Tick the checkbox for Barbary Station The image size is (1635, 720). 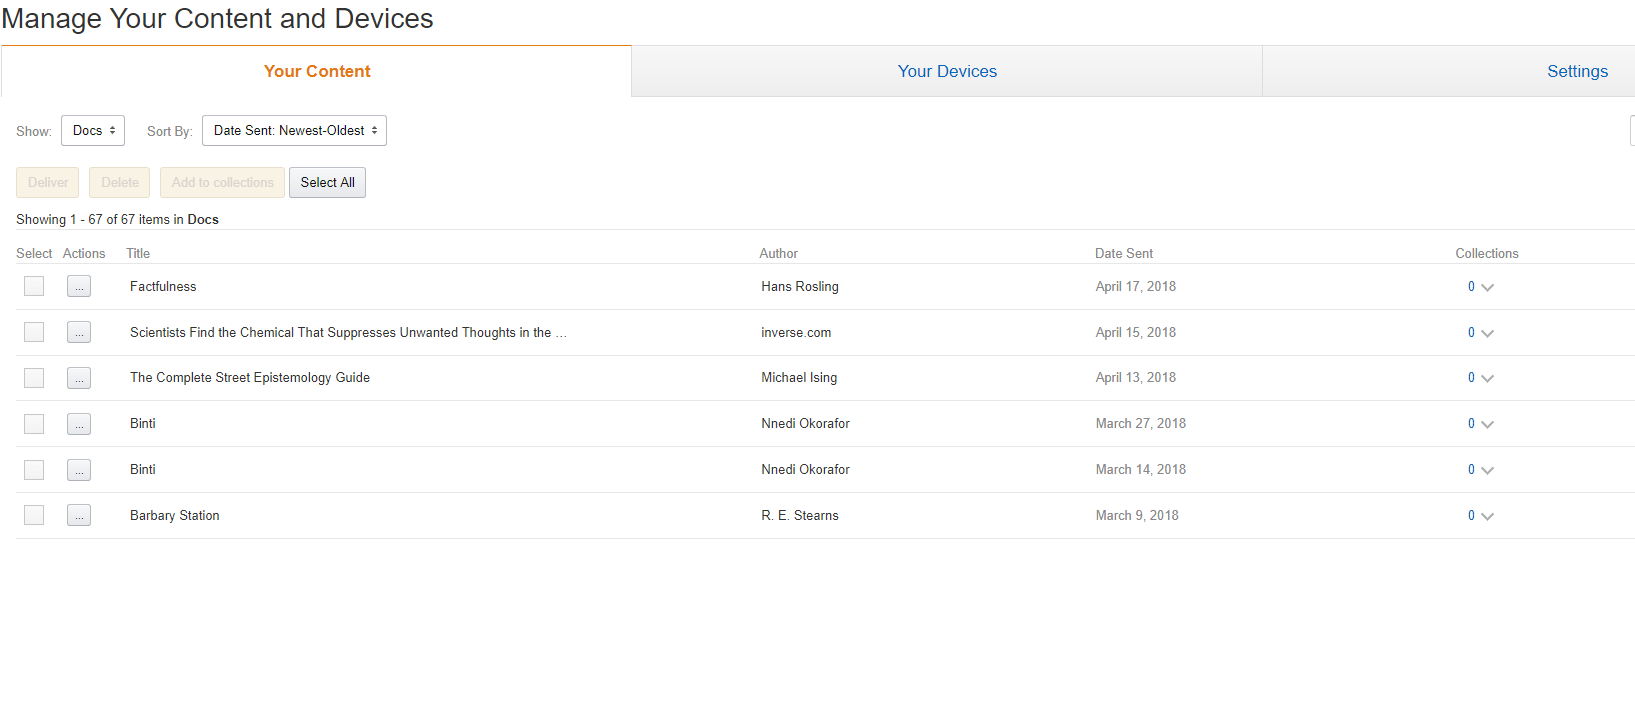pos(34,516)
